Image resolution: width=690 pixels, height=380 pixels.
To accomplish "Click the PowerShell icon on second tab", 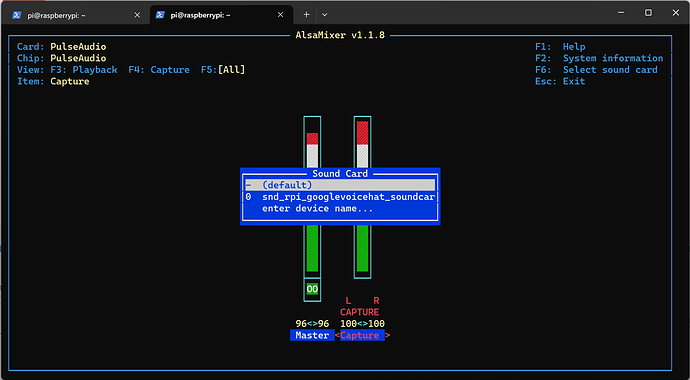I will click(160, 15).
